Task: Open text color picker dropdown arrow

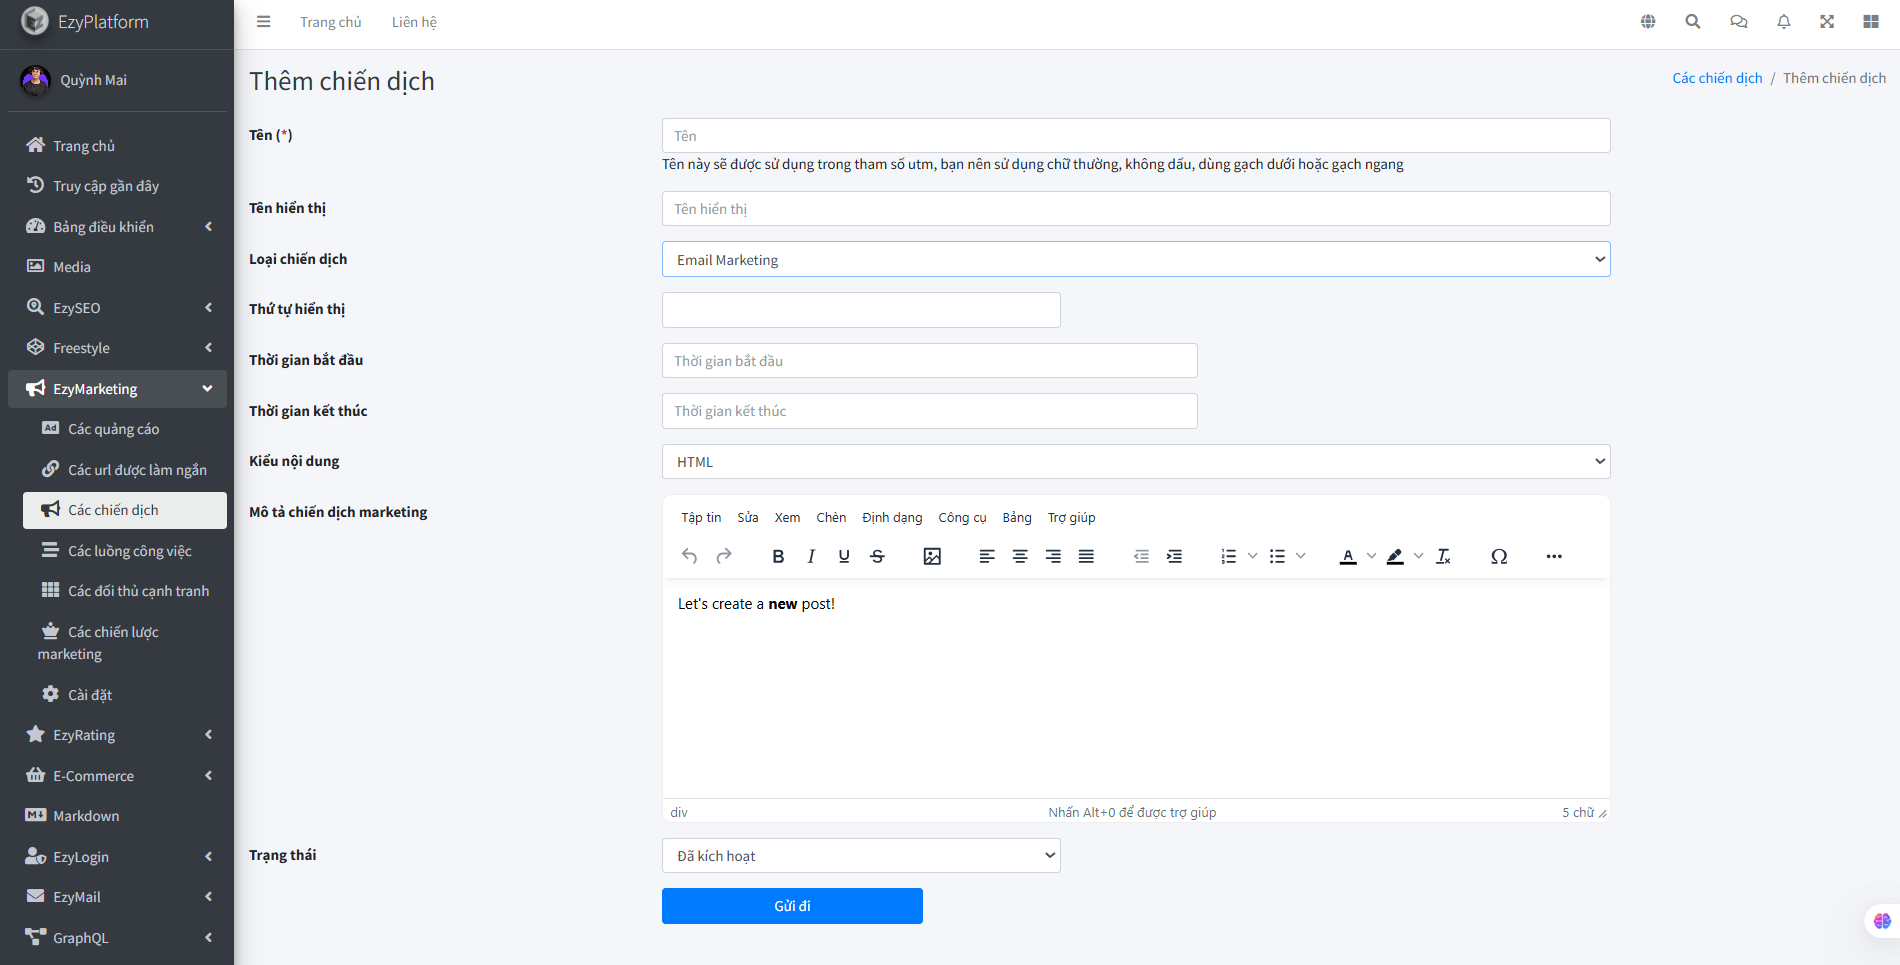Action: [x=1371, y=556]
